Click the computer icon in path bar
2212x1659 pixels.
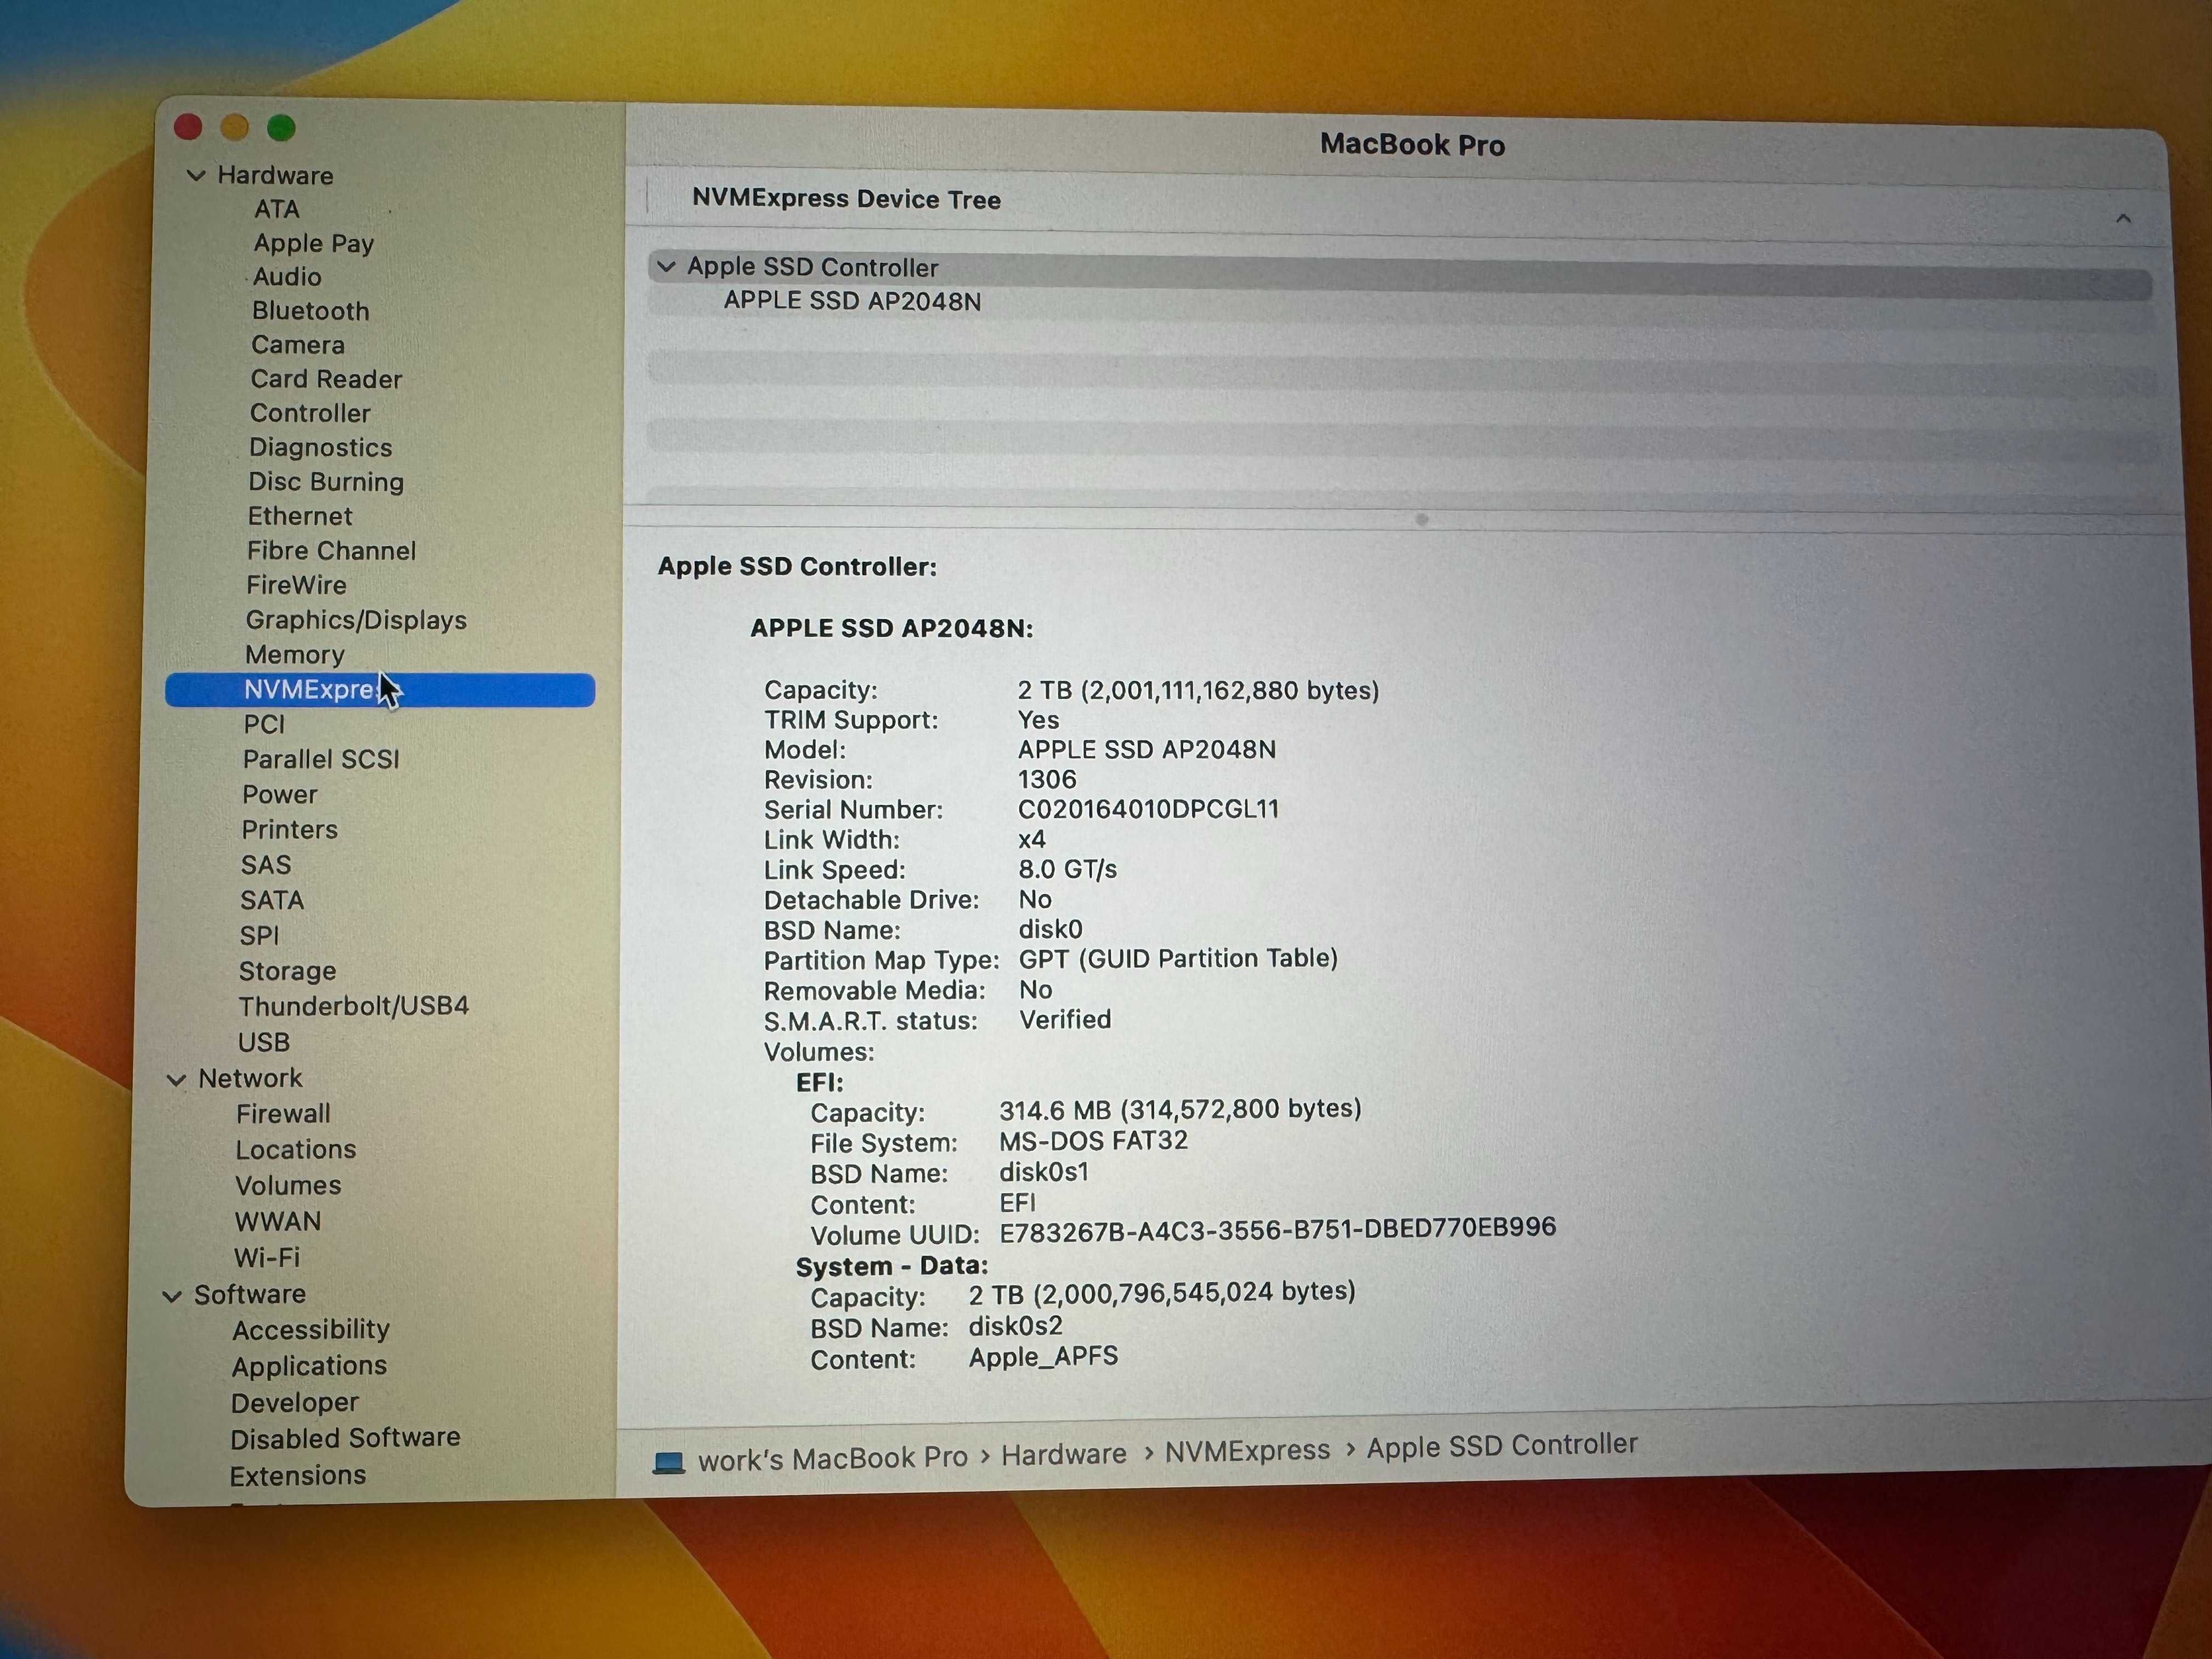click(669, 1463)
